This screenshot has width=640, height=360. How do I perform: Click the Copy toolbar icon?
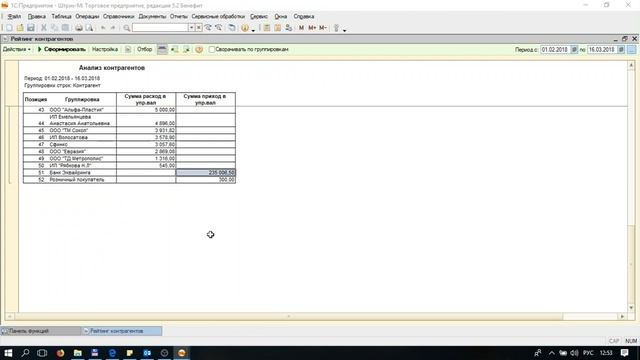pos(54,28)
